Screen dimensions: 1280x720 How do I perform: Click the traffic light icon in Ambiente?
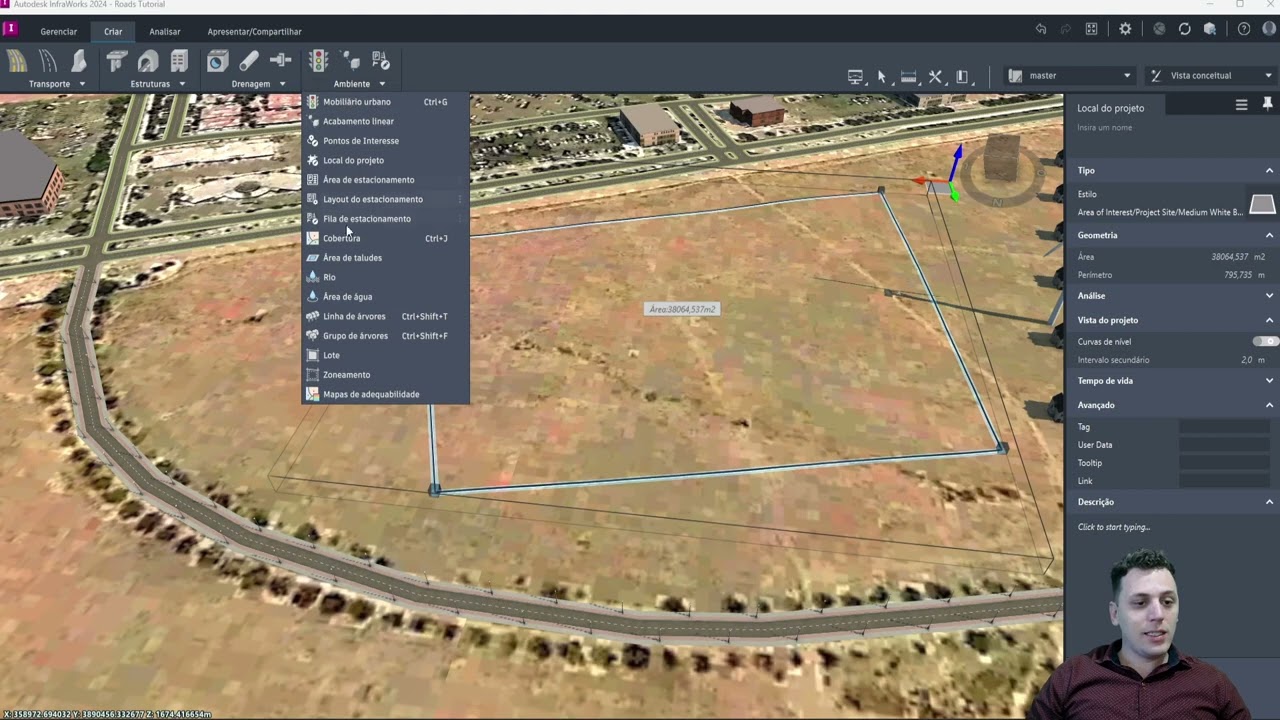318,62
